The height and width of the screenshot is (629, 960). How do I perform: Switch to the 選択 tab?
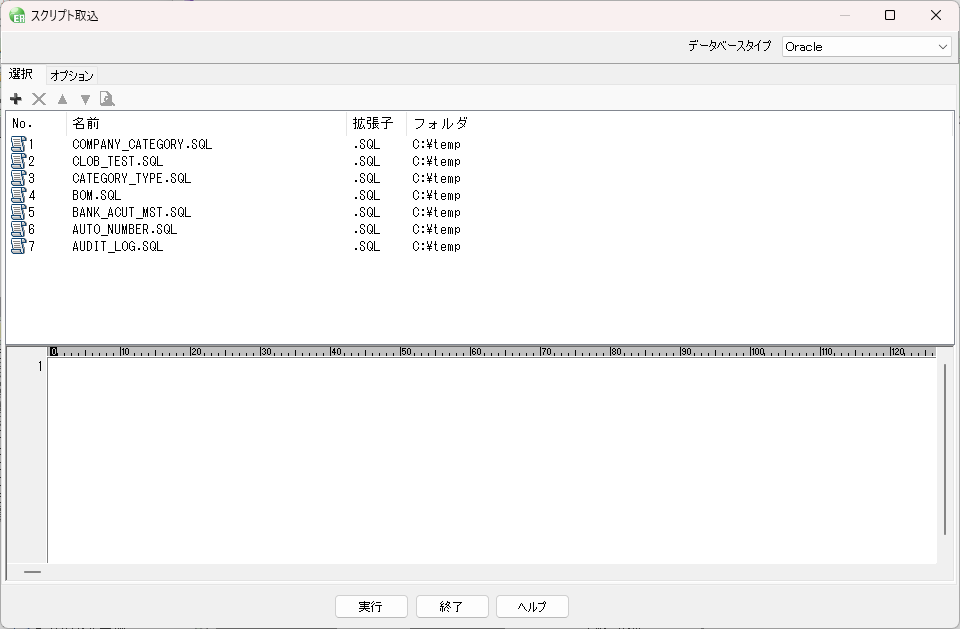21,74
